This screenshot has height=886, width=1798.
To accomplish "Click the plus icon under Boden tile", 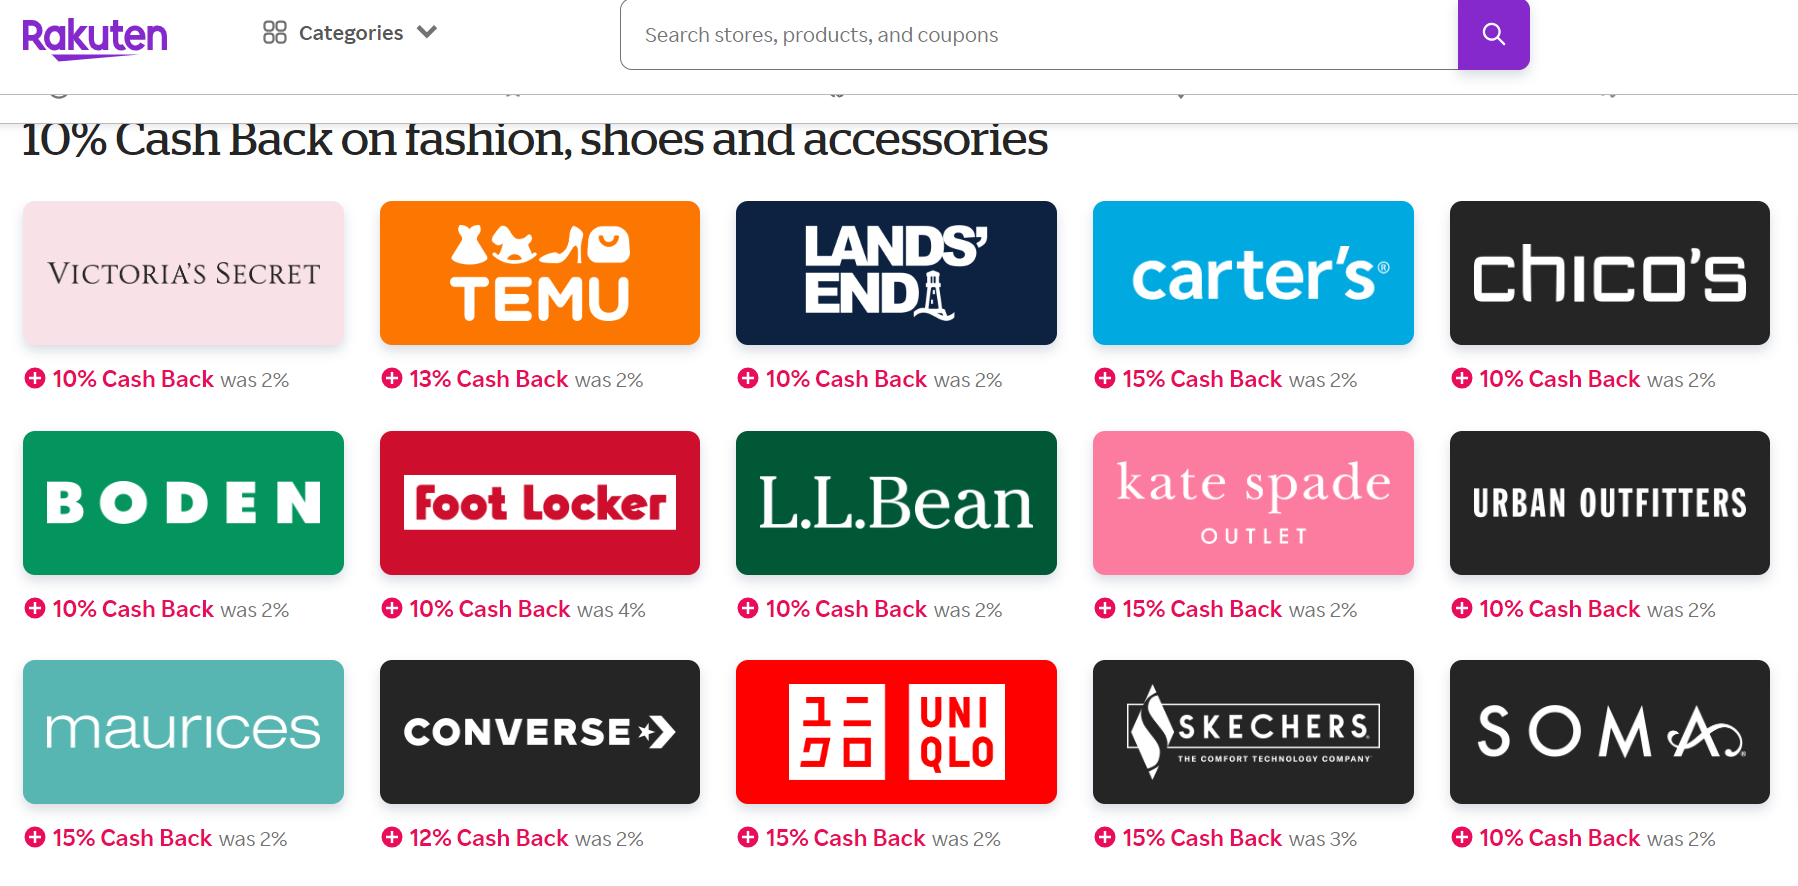I will 35,608.
